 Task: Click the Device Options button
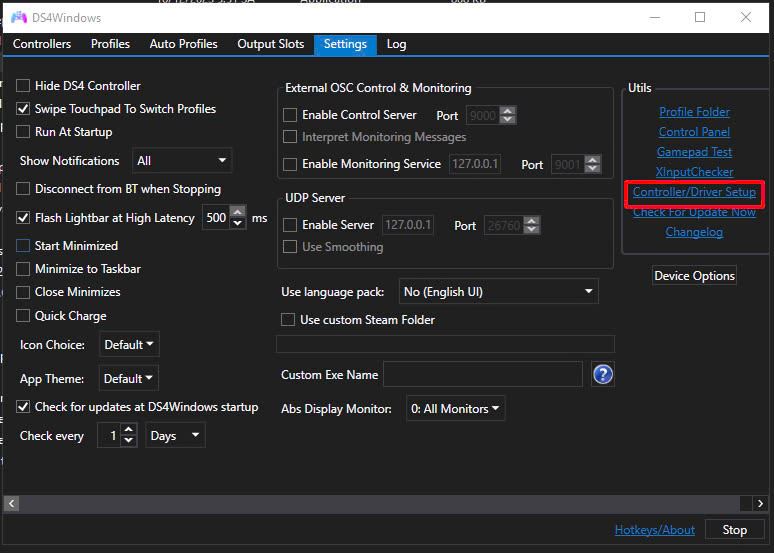point(694,276)
